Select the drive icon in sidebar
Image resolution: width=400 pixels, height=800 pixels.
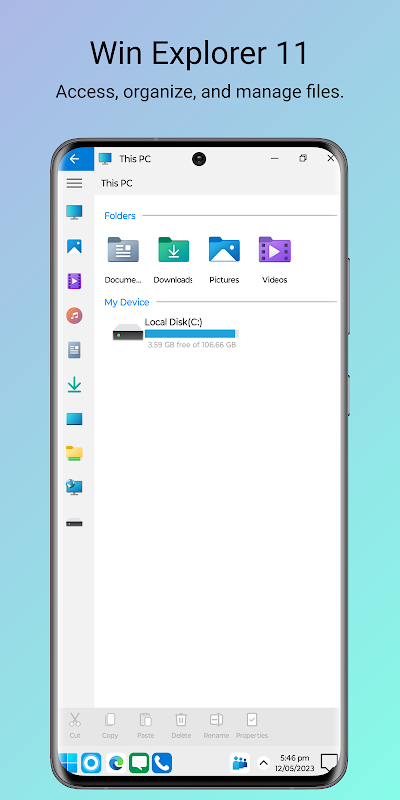click(74, 522)
